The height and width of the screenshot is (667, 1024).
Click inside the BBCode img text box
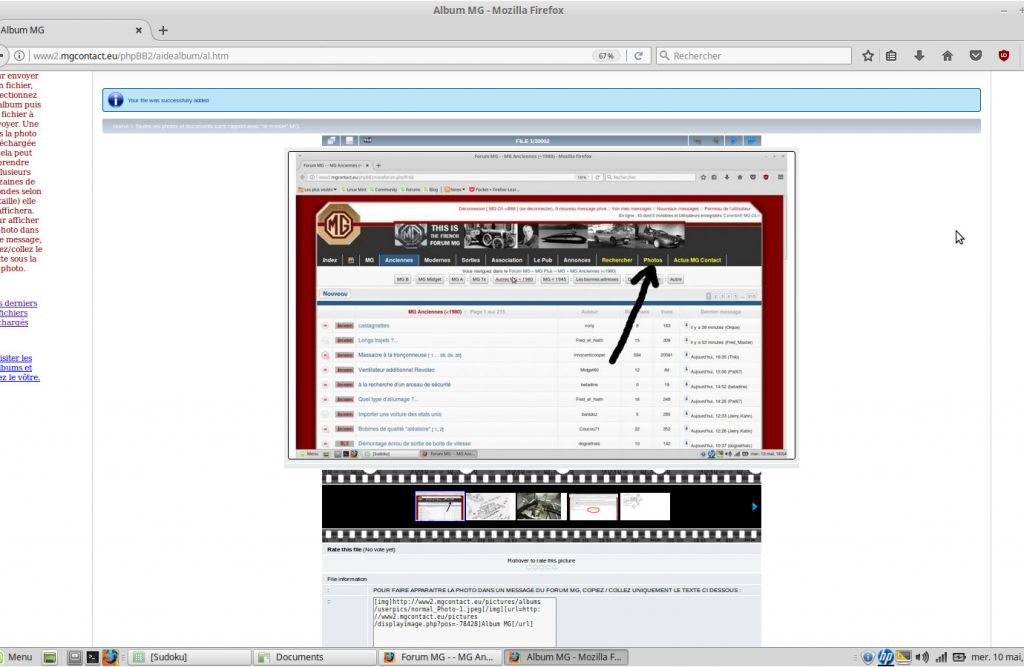tap(464, 622)
